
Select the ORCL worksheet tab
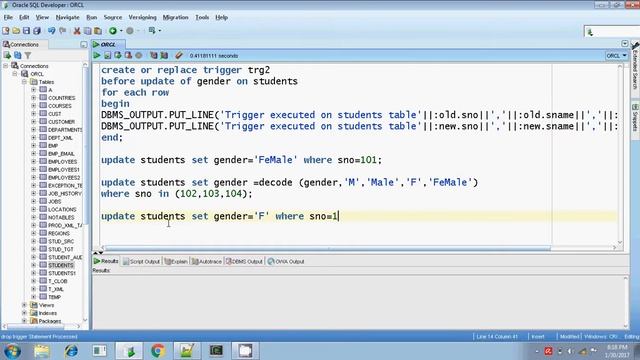108,44
